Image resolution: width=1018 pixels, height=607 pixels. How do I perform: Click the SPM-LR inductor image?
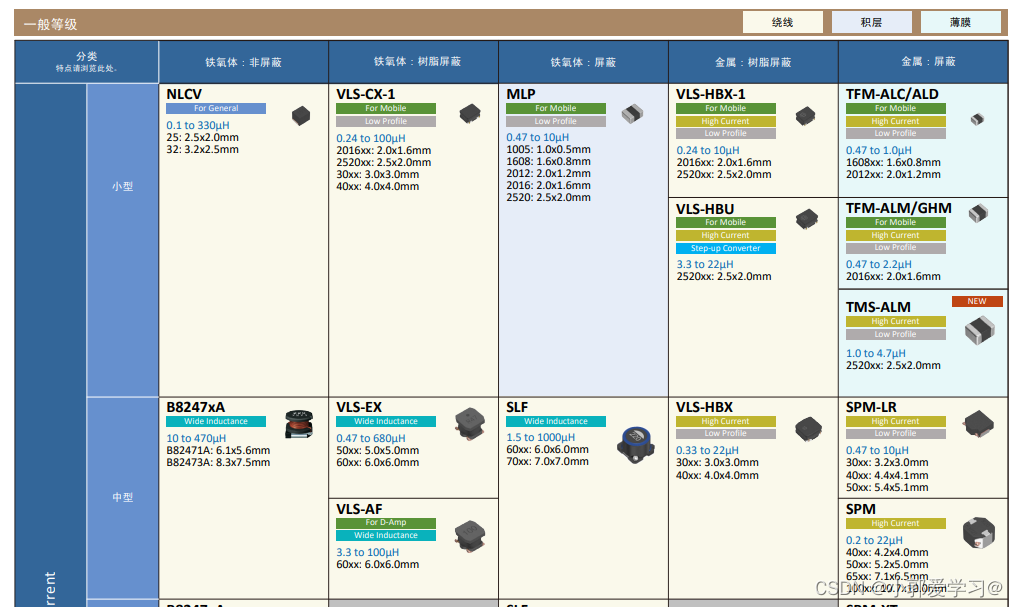[979, 424]
